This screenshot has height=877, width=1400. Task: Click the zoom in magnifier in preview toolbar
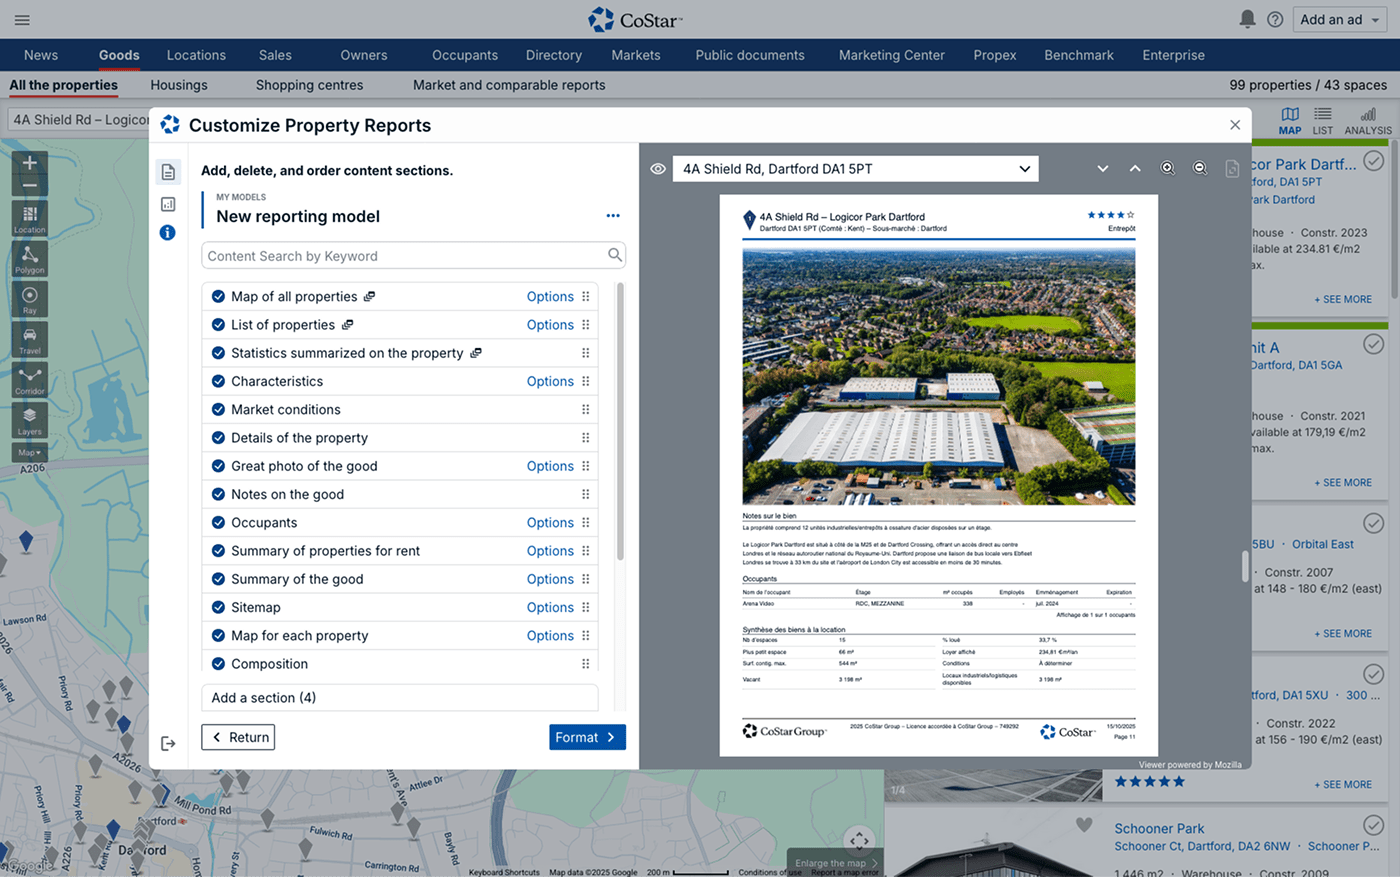(1167, 168)
